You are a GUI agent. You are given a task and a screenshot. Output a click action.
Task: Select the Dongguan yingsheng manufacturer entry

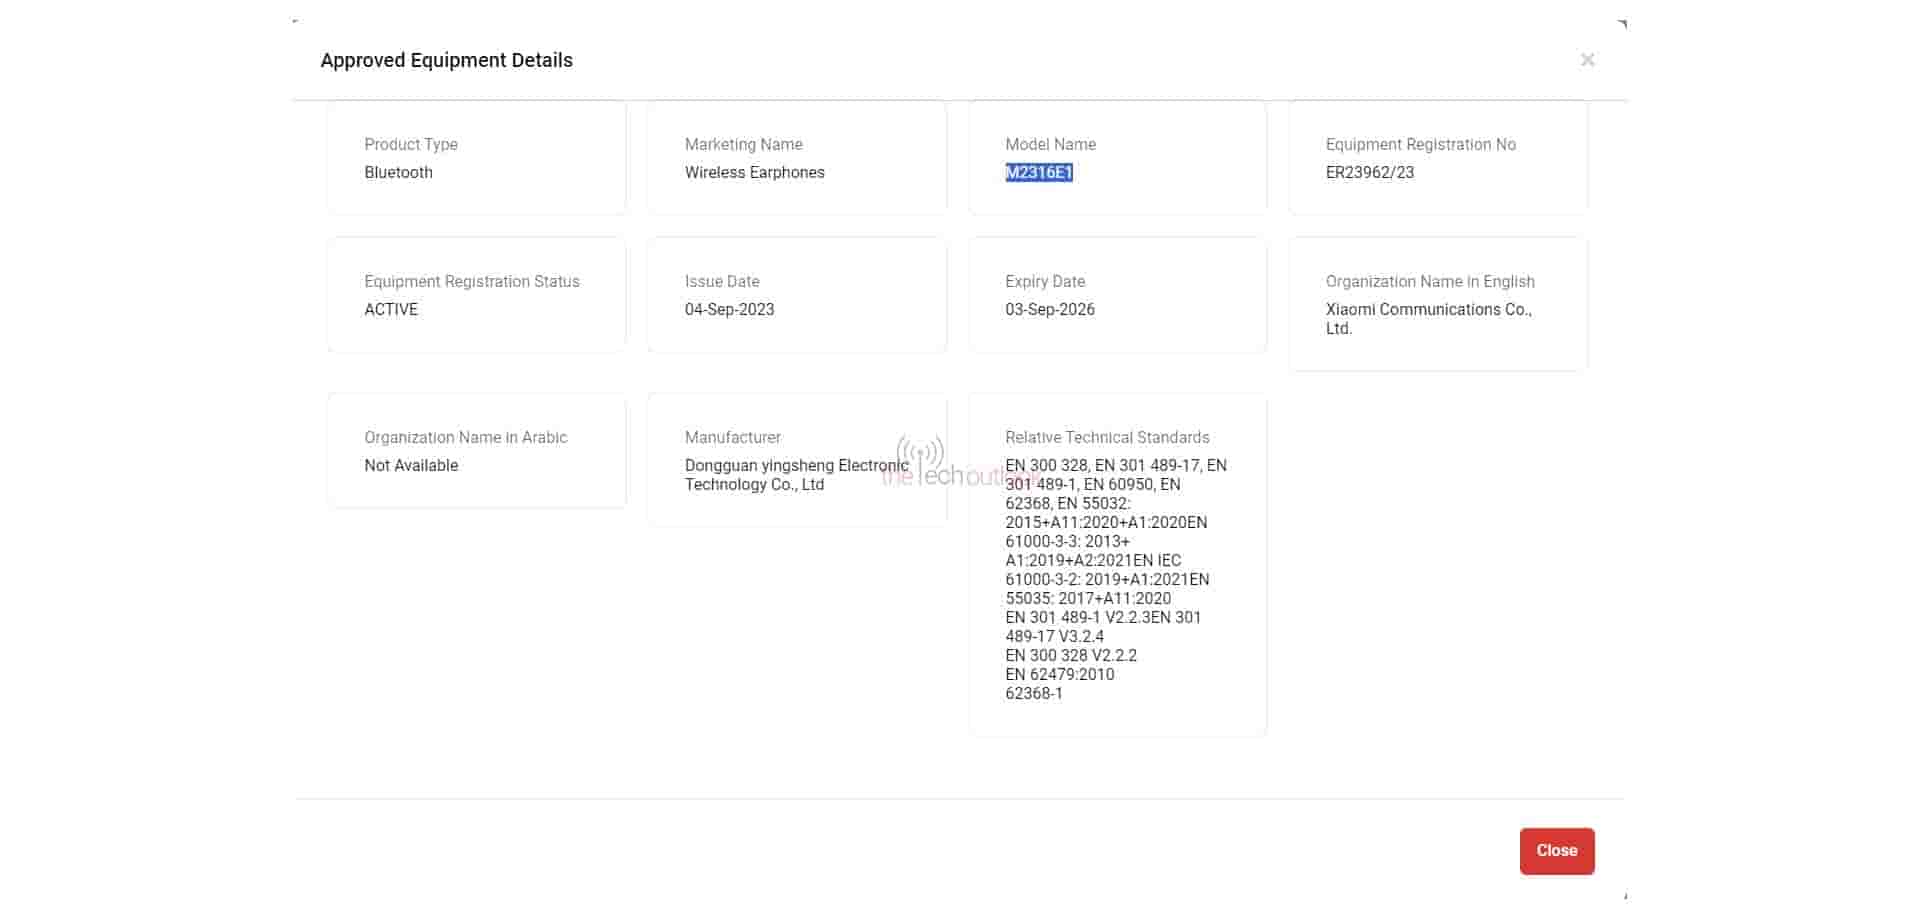tap(795, 475)
